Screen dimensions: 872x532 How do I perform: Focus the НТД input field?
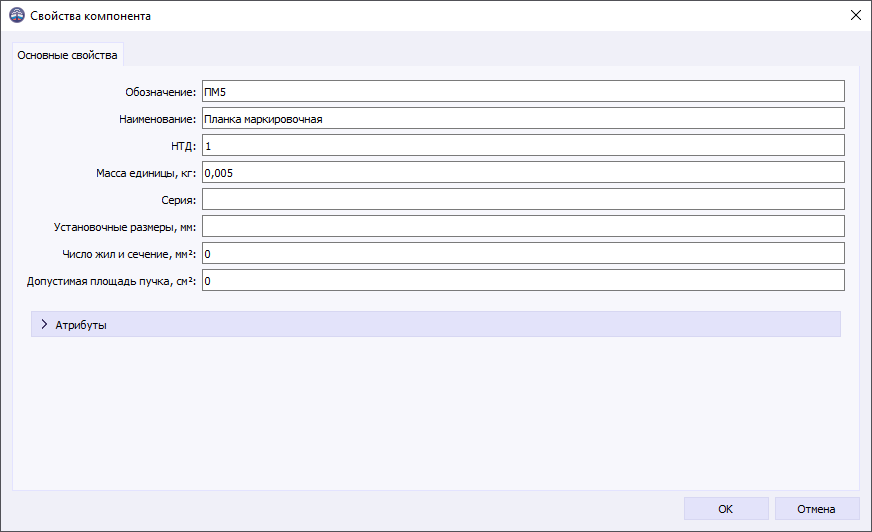point(523,146)
